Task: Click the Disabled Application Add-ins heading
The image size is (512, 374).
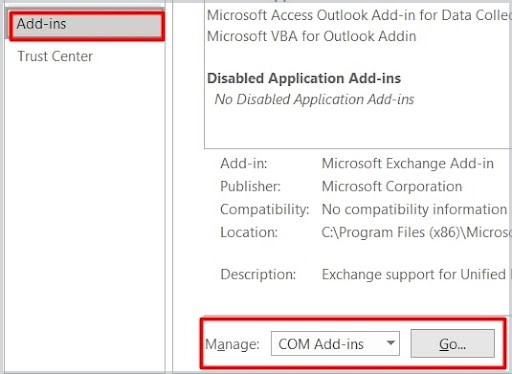Action: pos(304,78)
